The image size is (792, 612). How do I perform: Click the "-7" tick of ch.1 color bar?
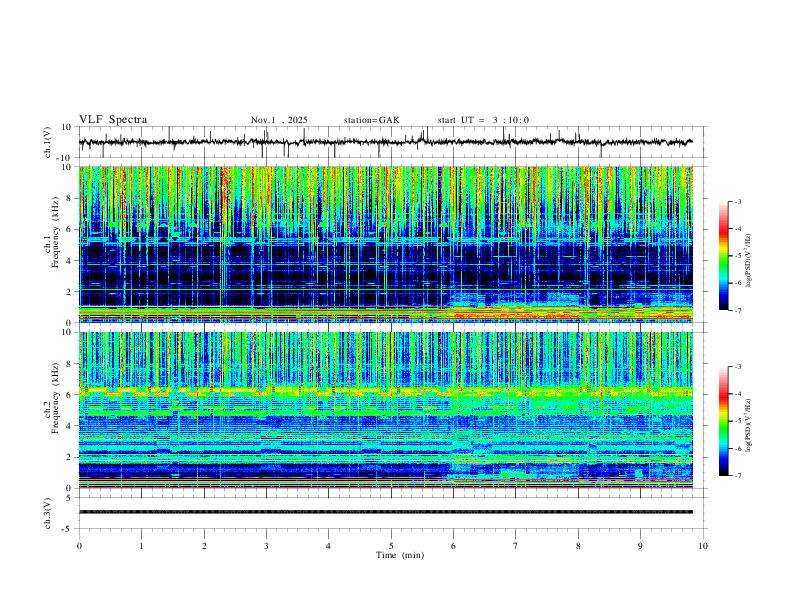tap(738, 310)
